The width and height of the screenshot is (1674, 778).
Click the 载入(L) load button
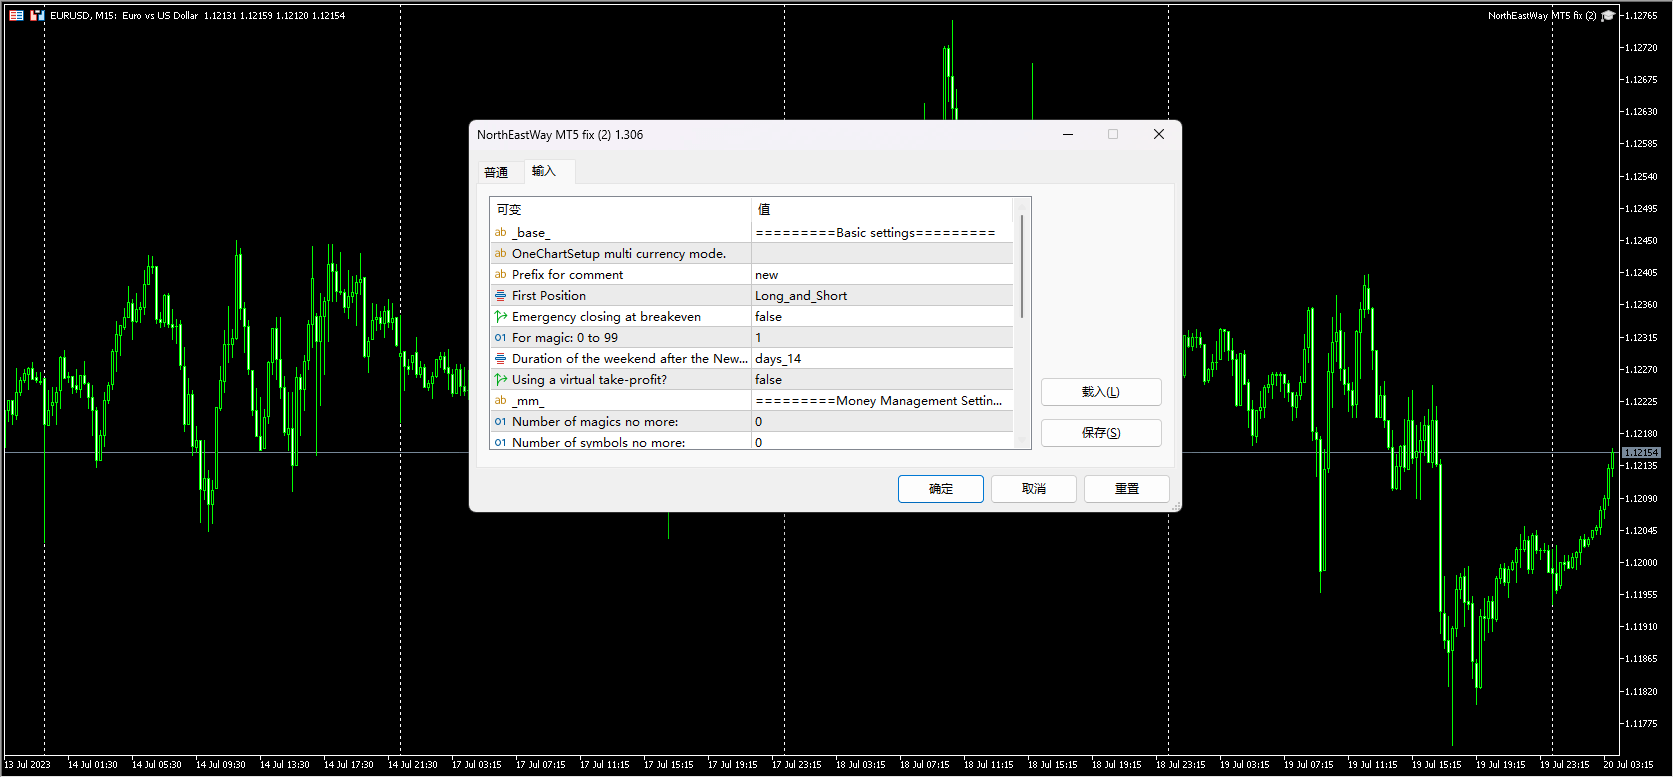tap(1100, 392)
